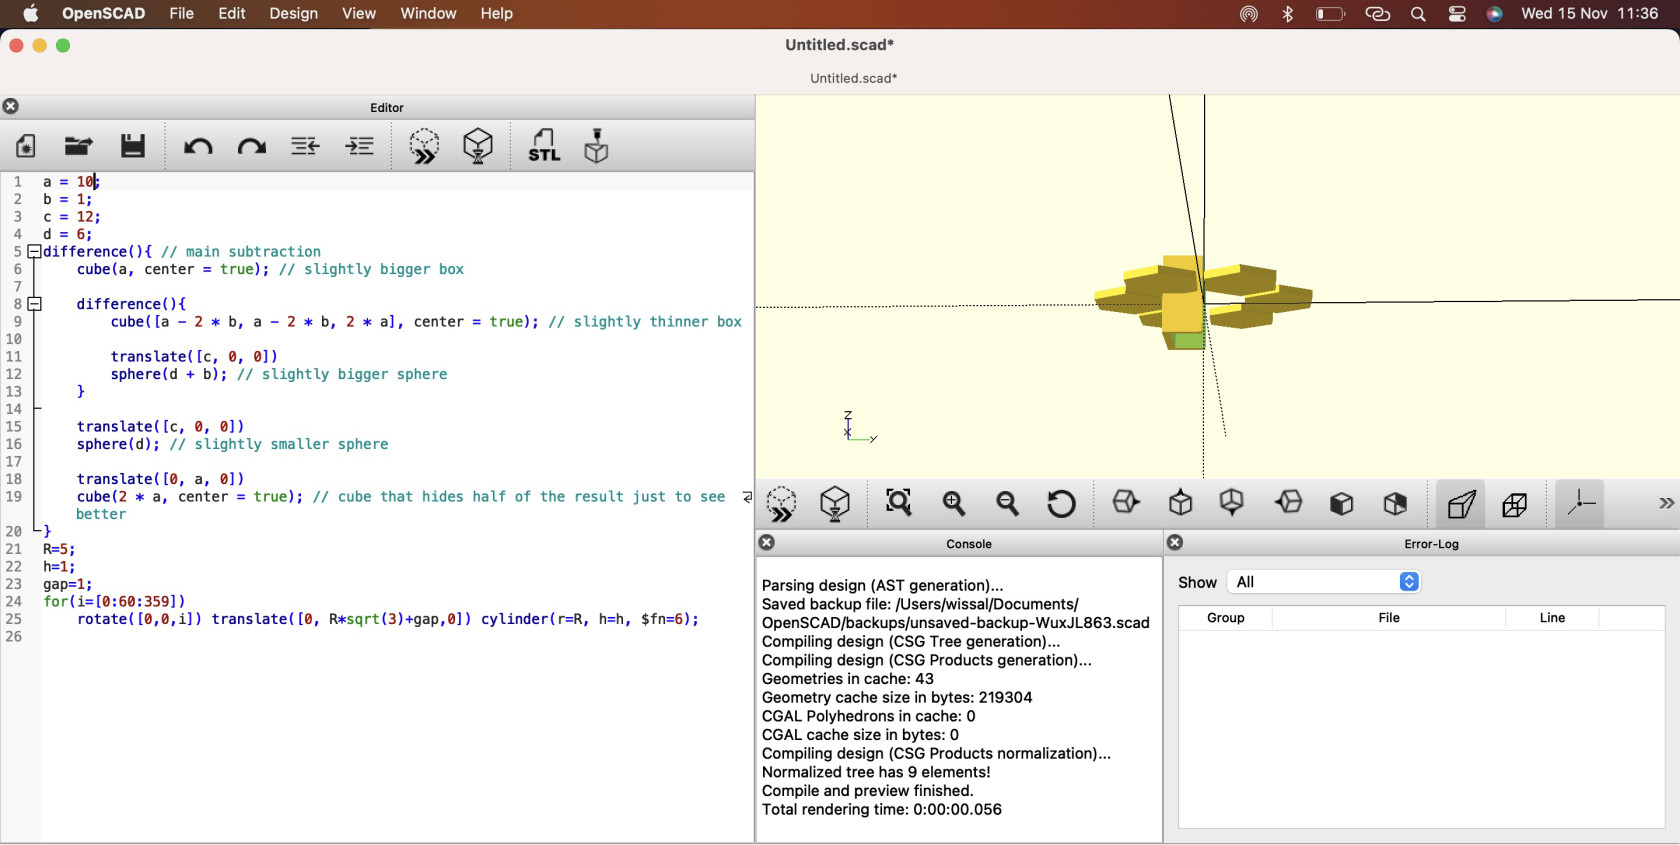Switch to the Left view
The height and width of the screenshot is (845, 1680).
point(1289,503)
